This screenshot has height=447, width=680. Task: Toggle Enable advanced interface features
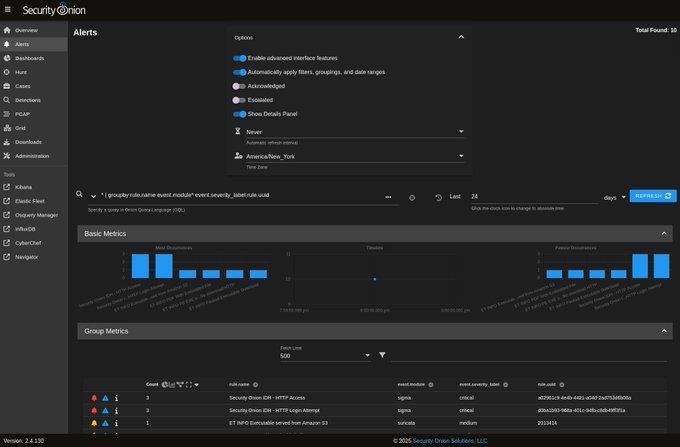coord(239,58)
